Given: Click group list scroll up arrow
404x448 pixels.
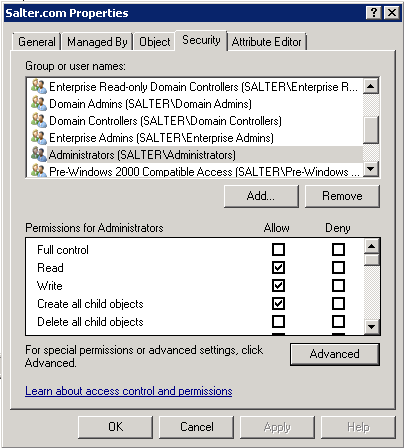Looking at the screenshot, I should pos(371,87).
